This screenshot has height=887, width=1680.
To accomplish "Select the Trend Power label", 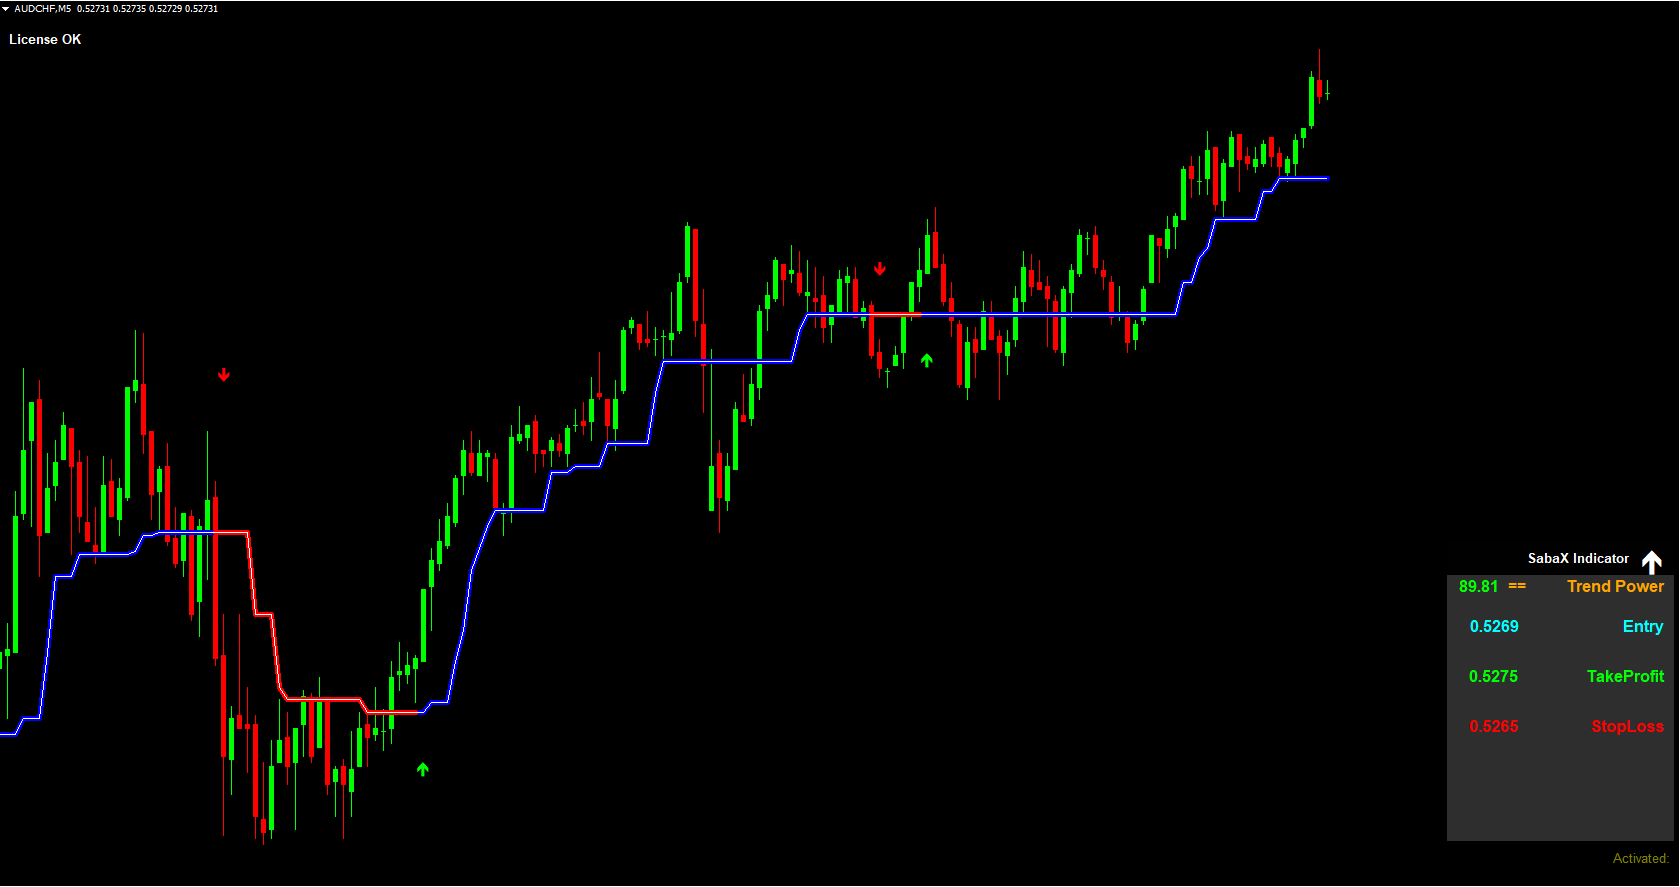I will [x=1615, y=587].
